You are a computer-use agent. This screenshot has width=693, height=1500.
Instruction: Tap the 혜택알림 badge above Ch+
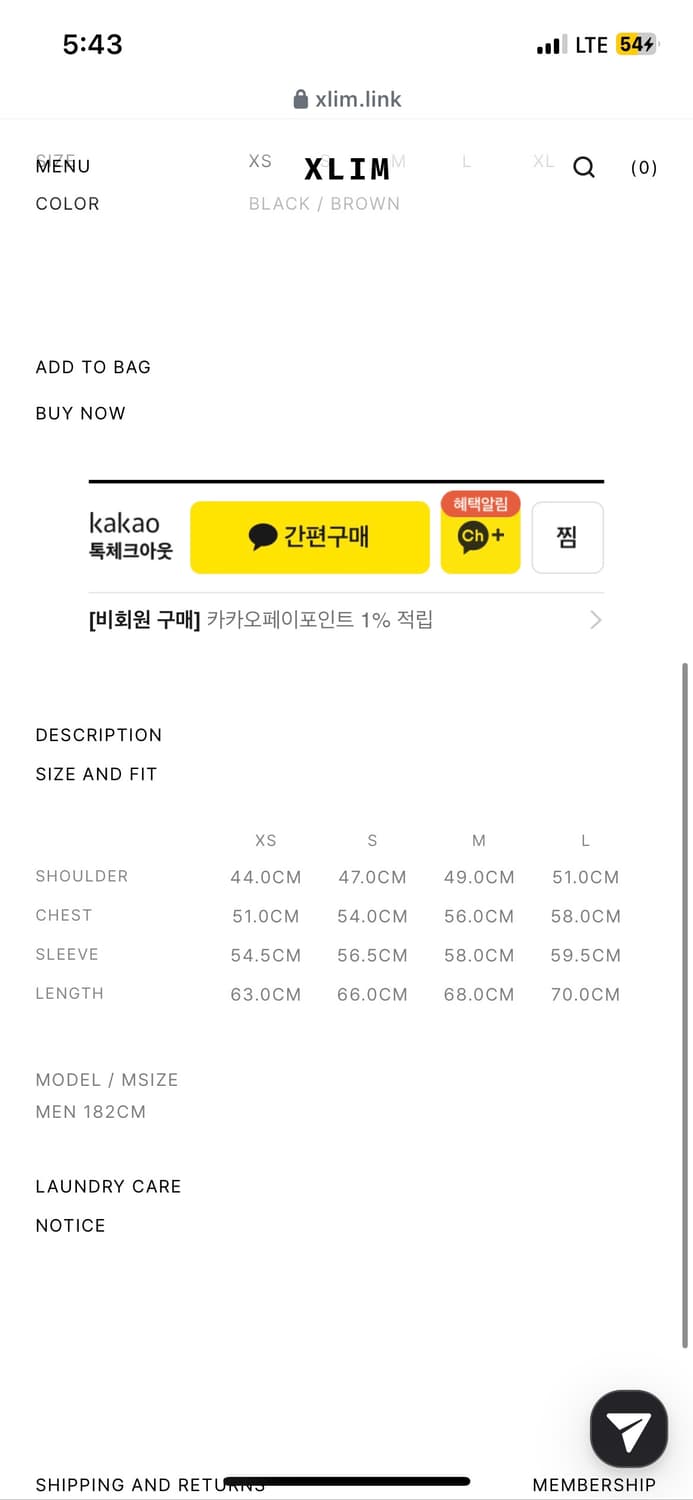(x=481, y=504)
